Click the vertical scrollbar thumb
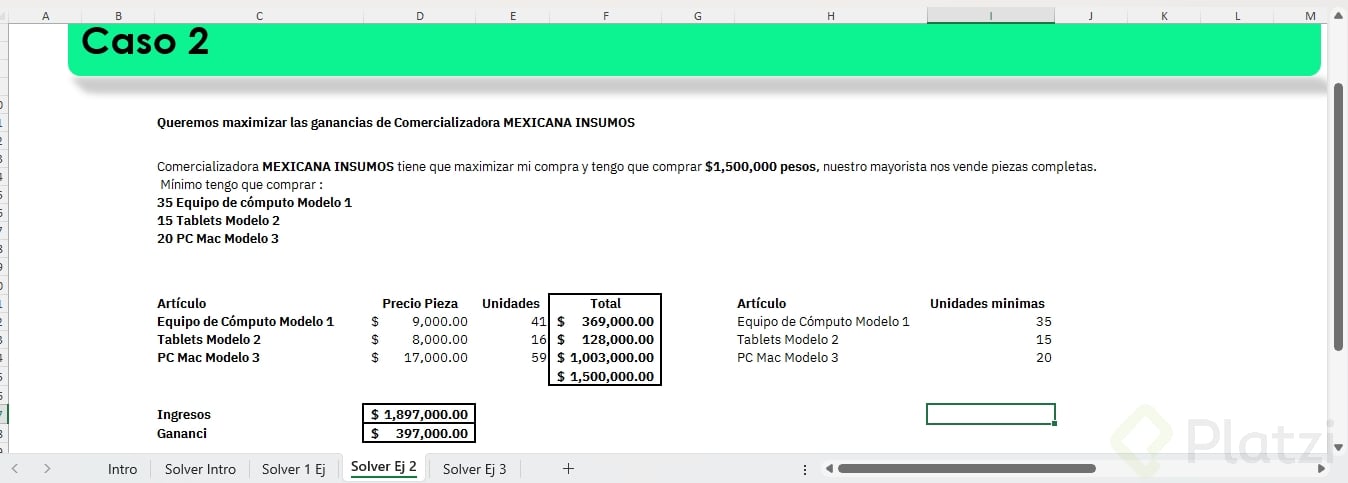The image size is (1348, 483). click(1338, 216)
